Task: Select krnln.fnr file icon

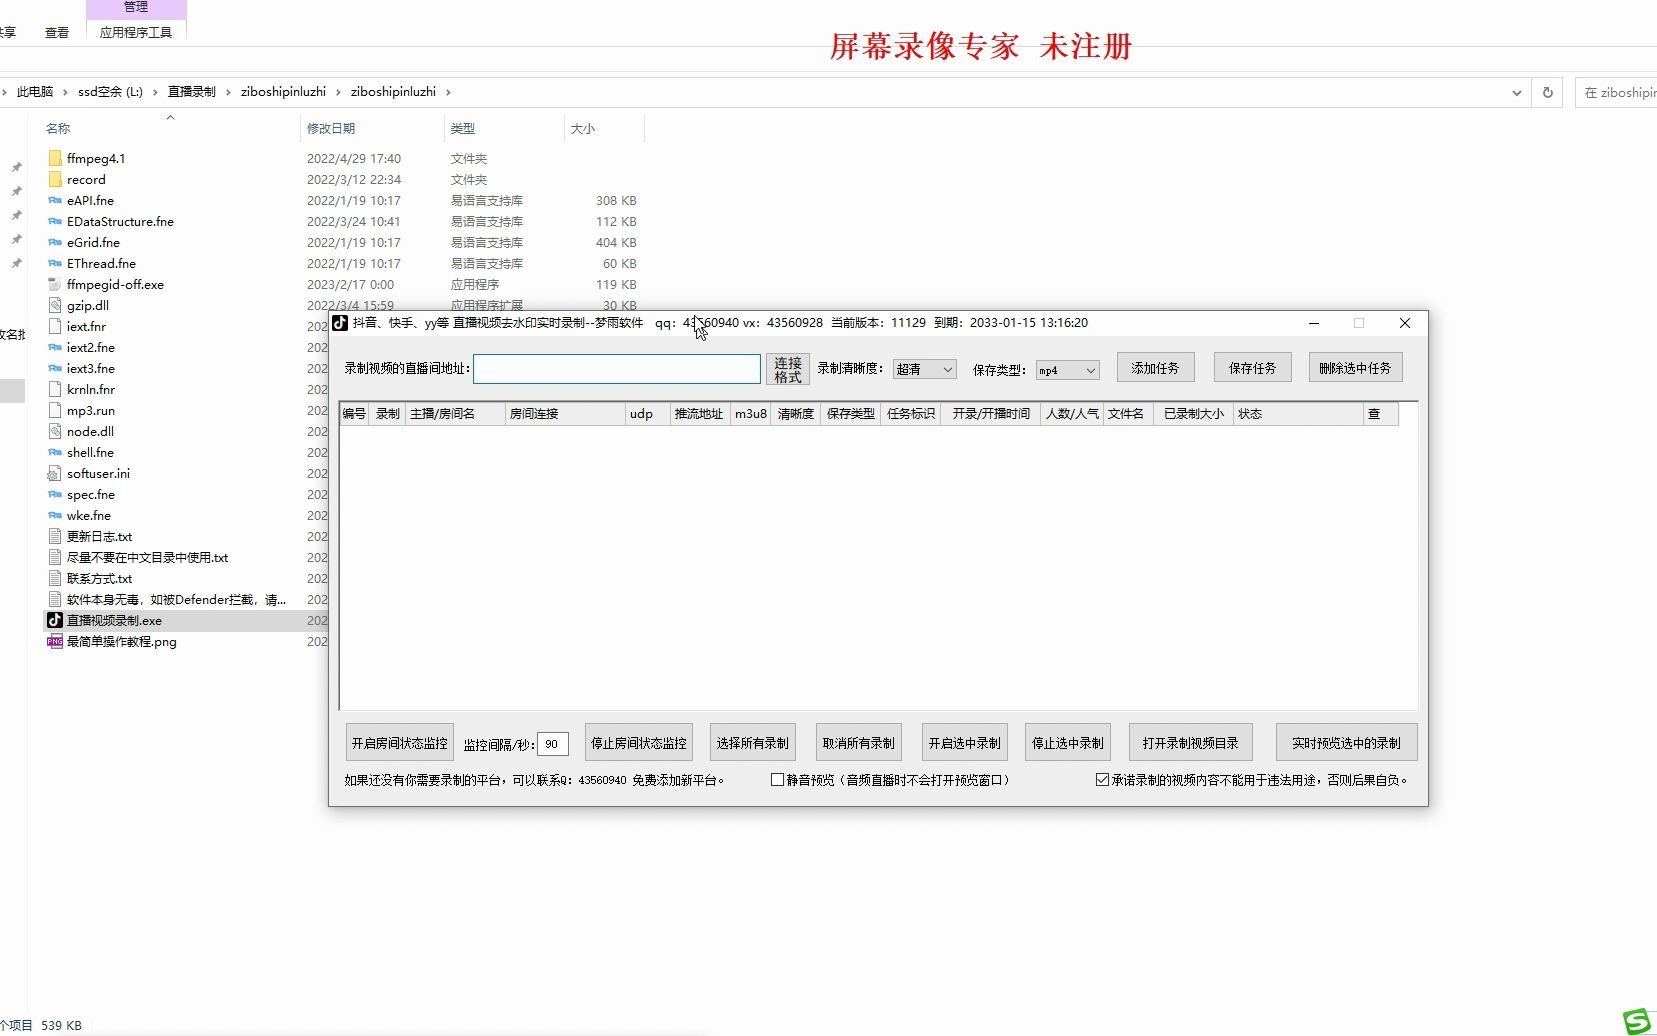Action: [55, 389]
